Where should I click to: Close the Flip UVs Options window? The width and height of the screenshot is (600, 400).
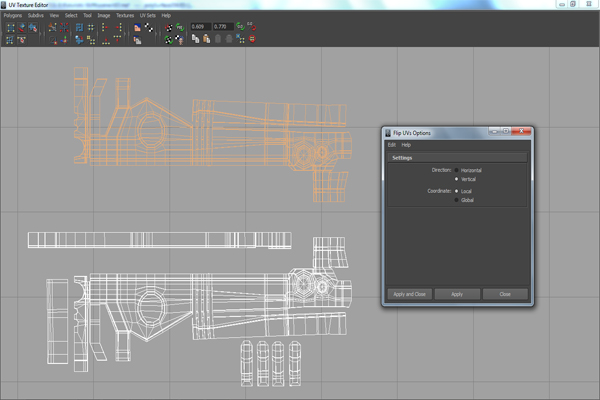[x=521, y=131]
